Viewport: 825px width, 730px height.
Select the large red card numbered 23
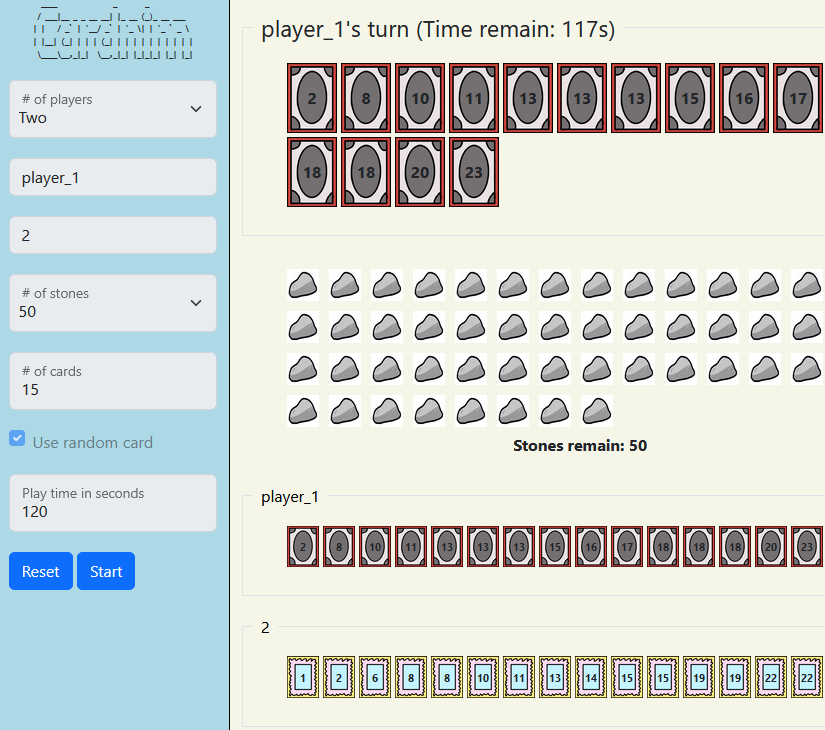tap(474, 172)
